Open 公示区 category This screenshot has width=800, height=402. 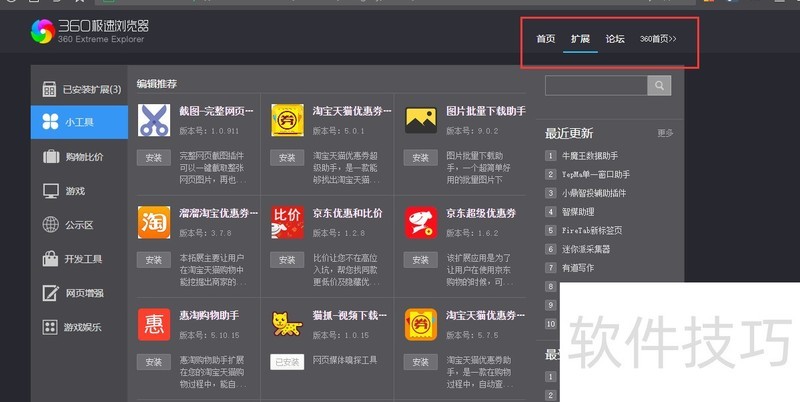(79, 224)
